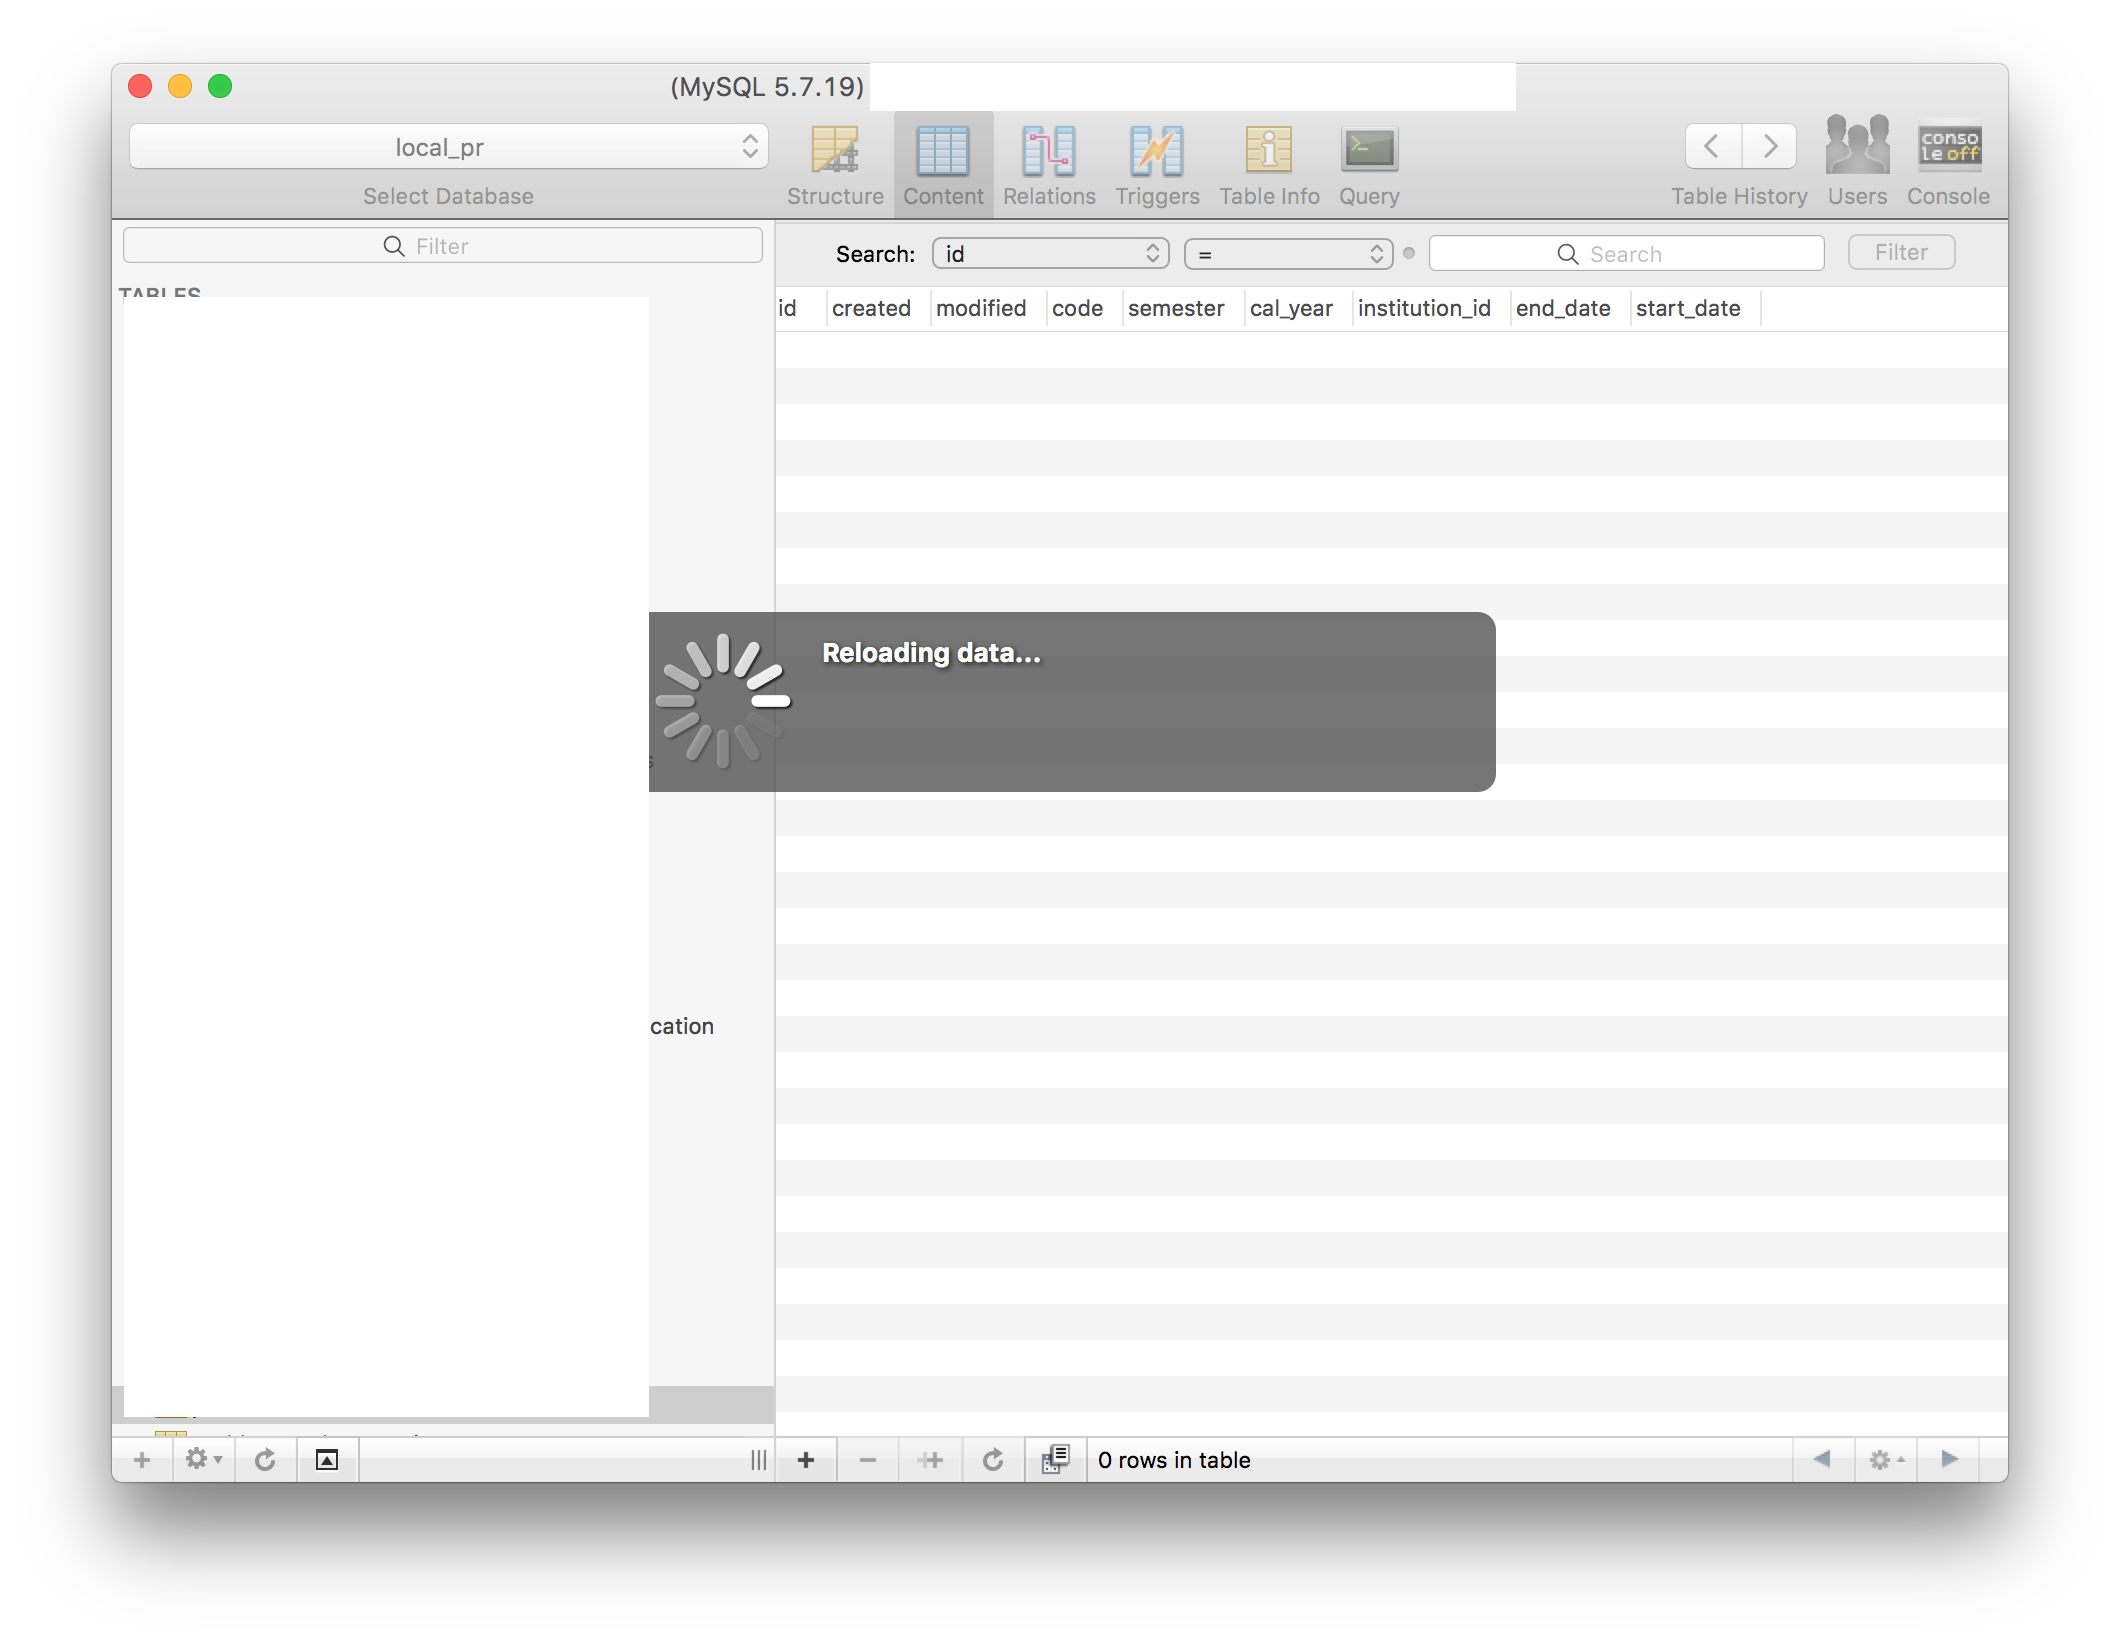The width and height of the screenshot is (2120, 1642).
Task: Open the pagination settings gear
Action: click(x=1886, y=1460)
